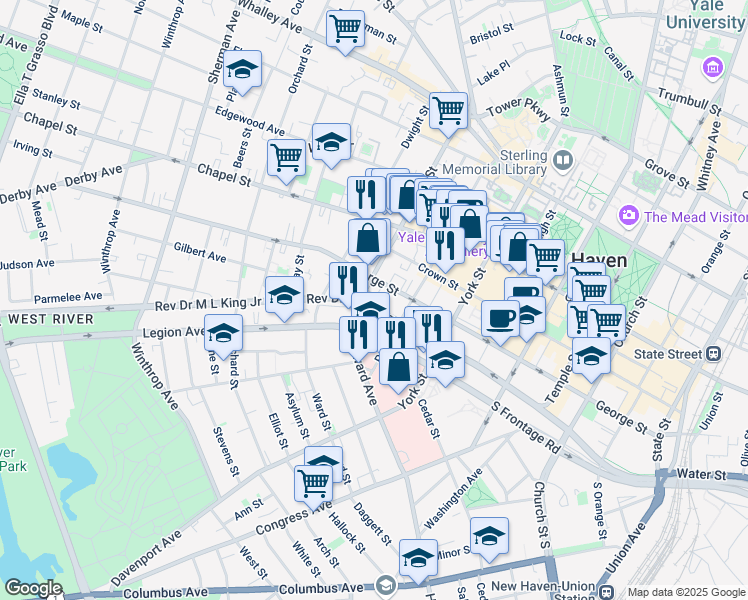Viewport: 748px width, 600px height.
Task: Open the graduation cap marker on Rev Dr M L King Jr
Action: pyautogui.click(x=284, y=295)
